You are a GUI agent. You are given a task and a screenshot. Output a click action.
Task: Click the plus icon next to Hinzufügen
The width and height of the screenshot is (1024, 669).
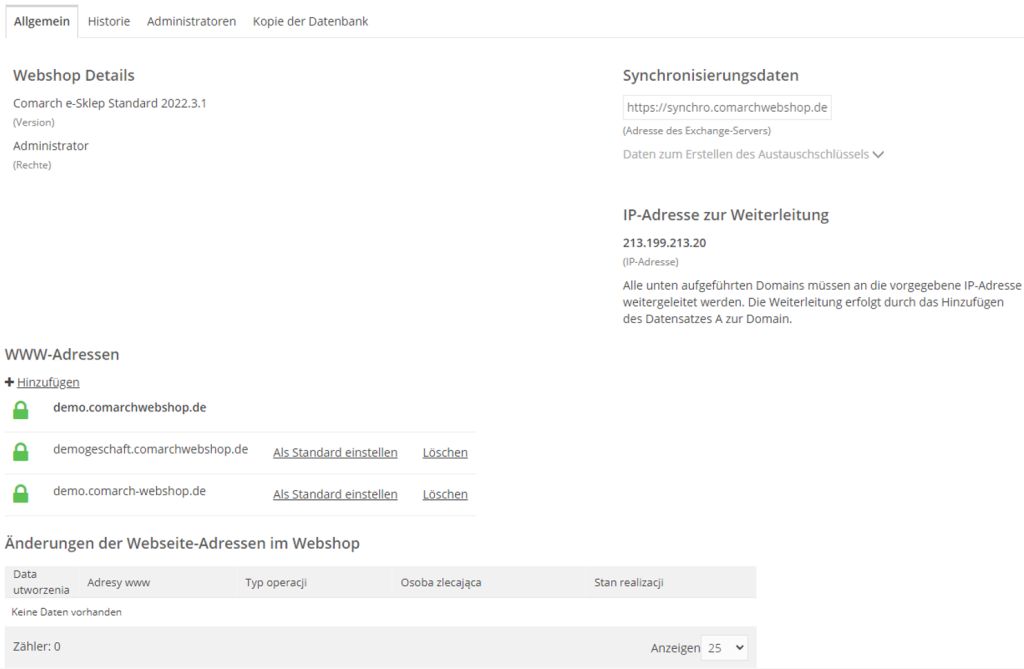pyautogui.click(x=9, y=382)
